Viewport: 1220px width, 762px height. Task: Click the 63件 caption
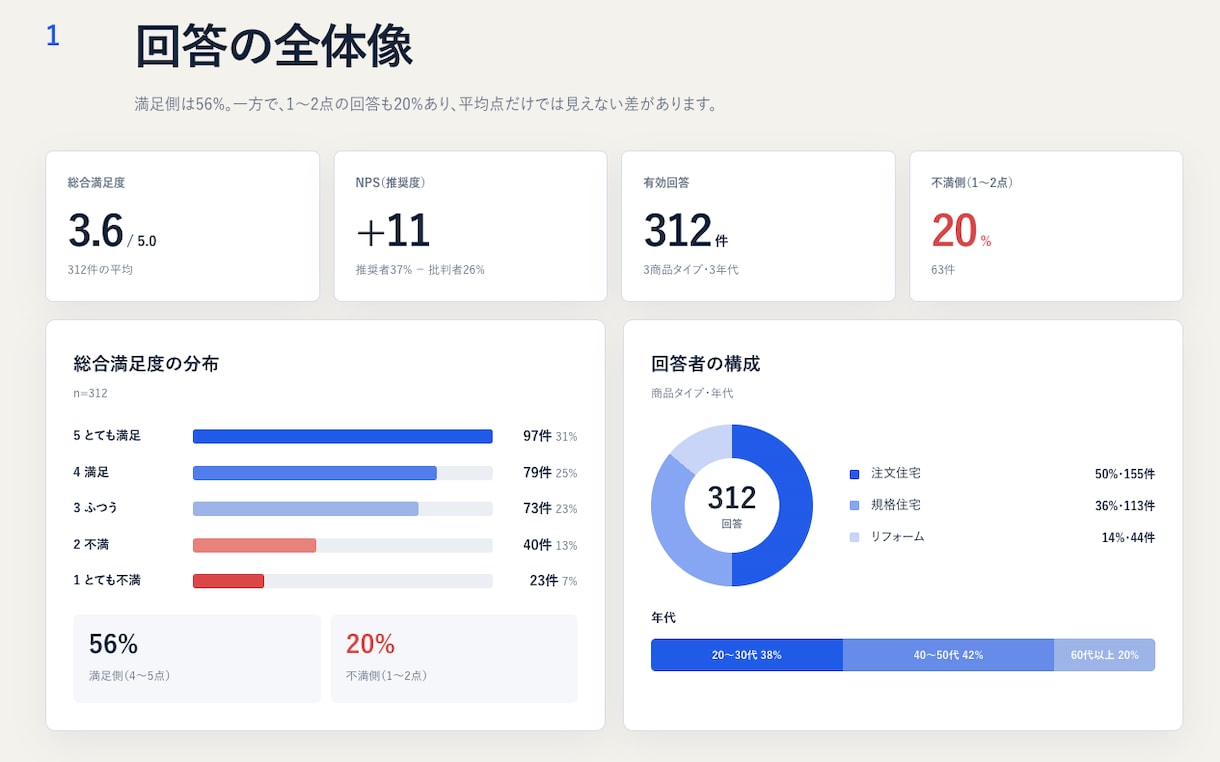(x=943, y=270)
